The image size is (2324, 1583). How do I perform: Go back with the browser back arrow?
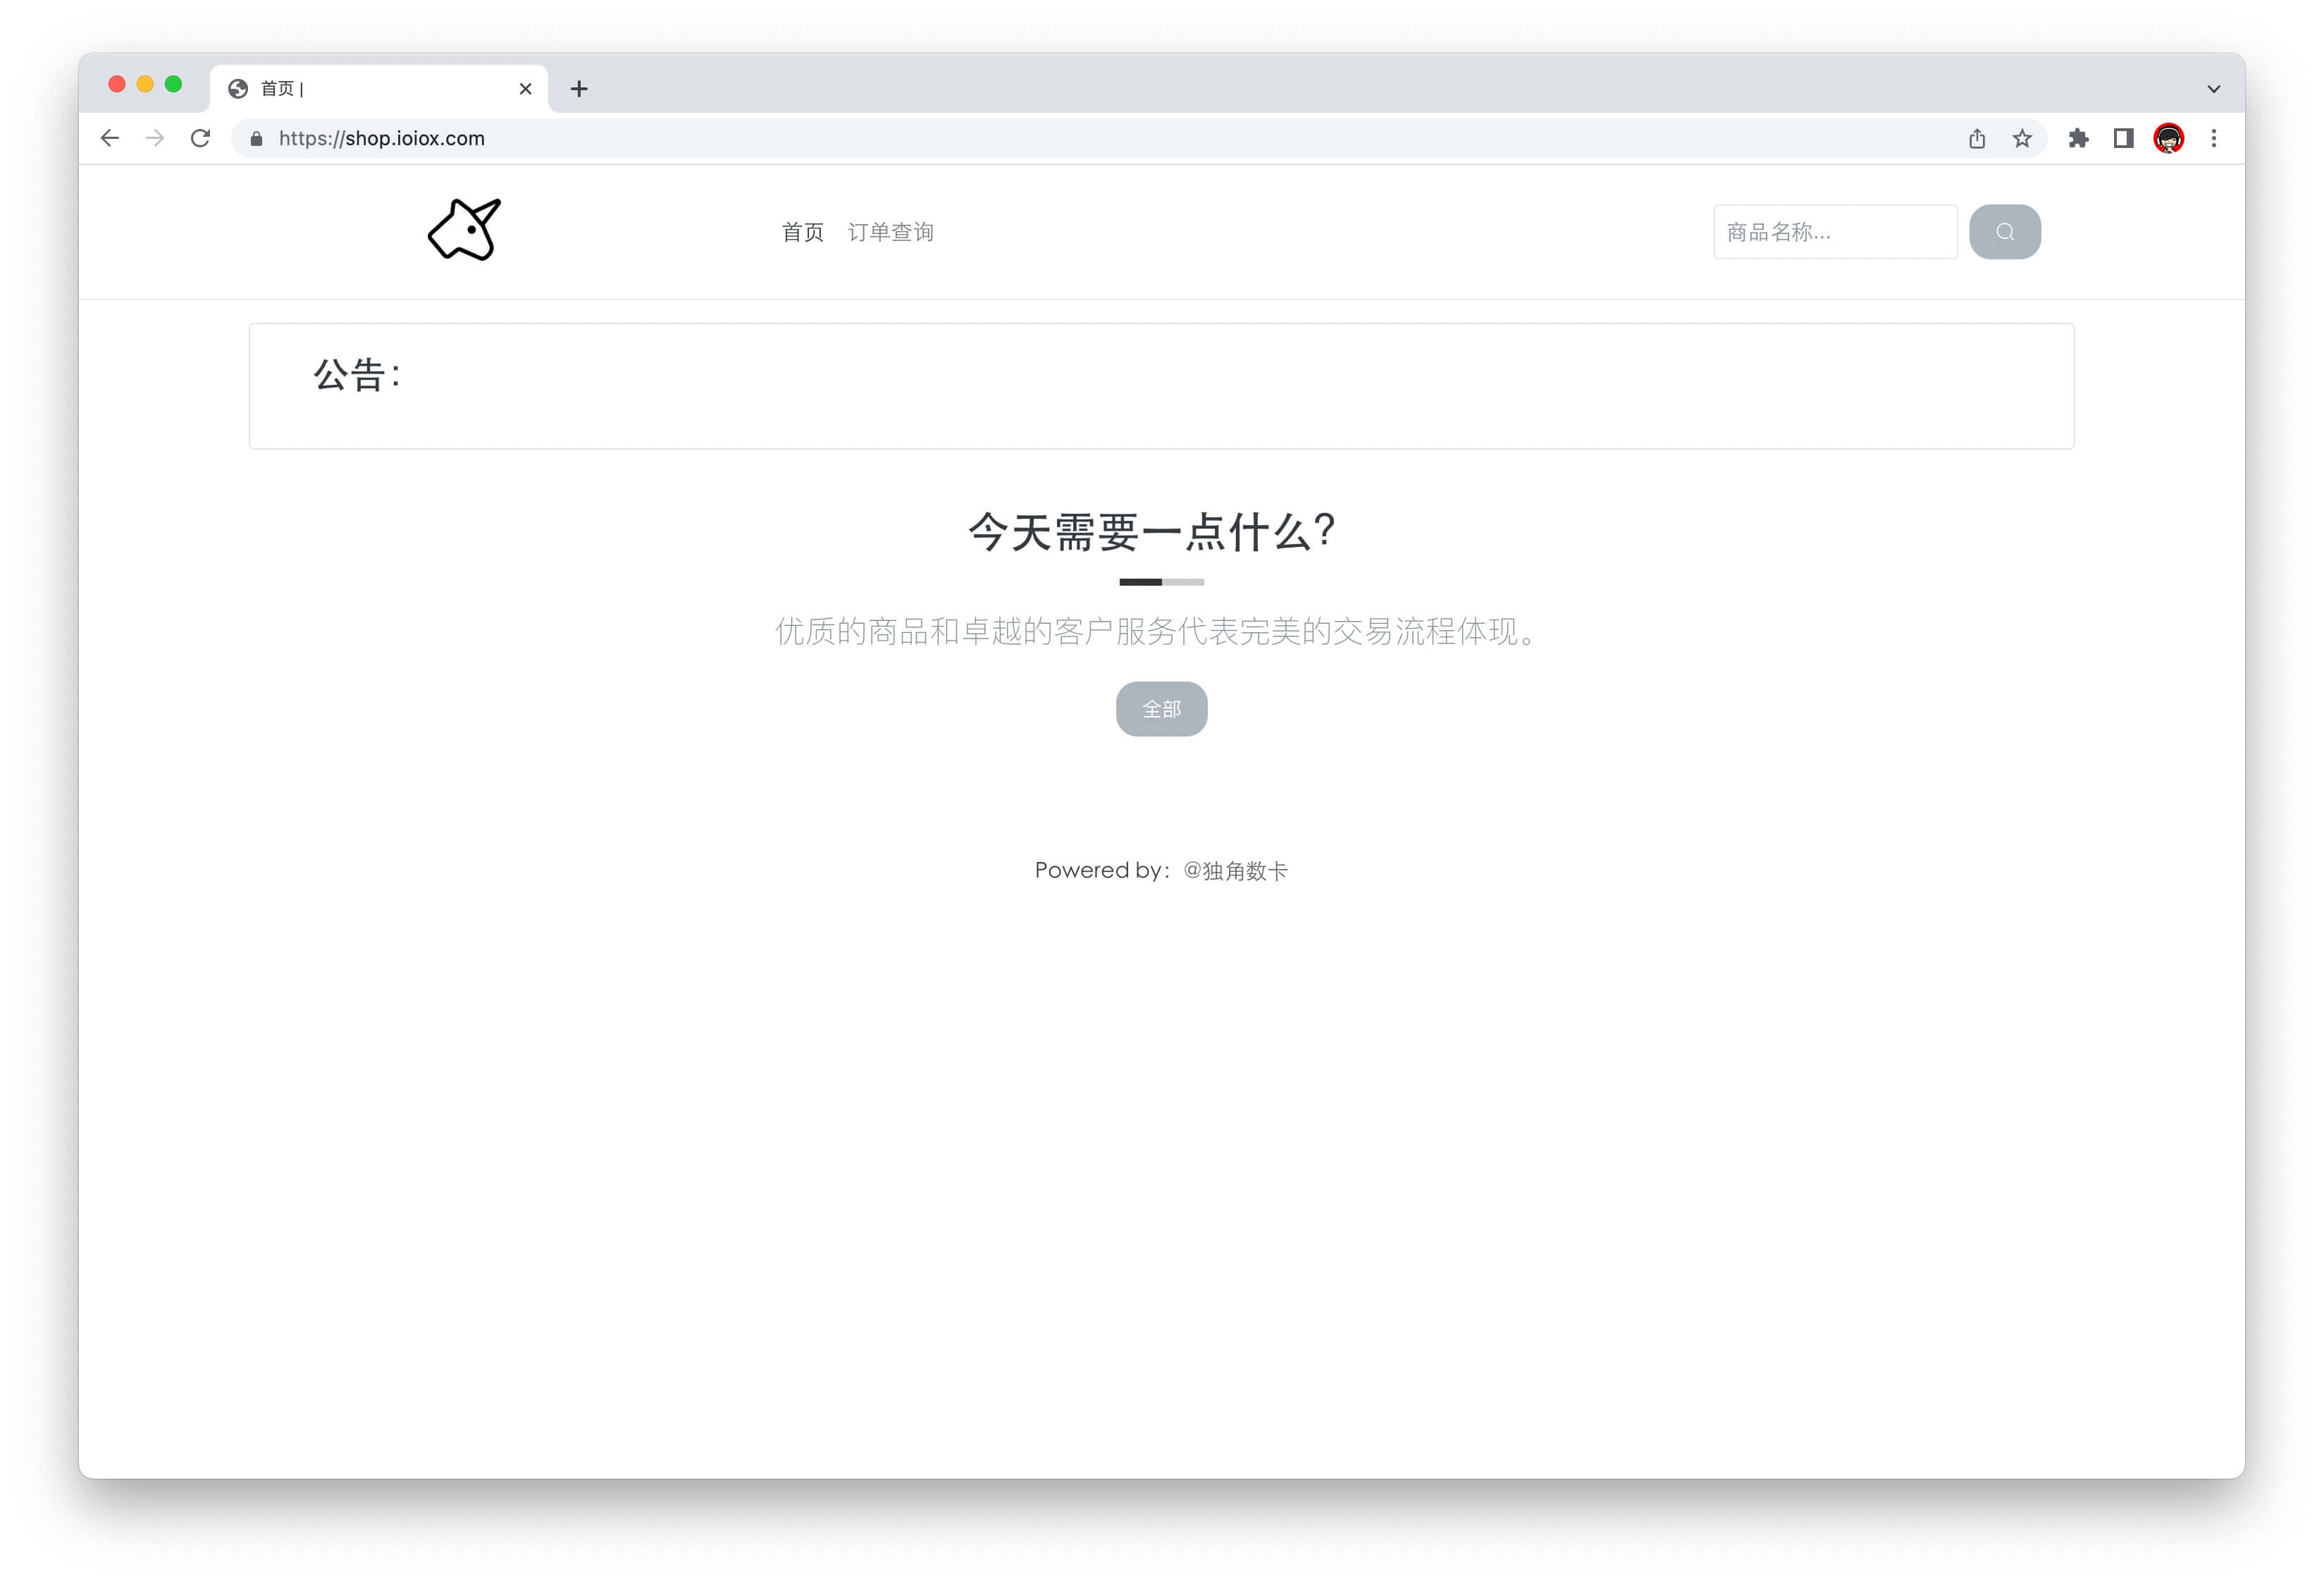[110, 138]
